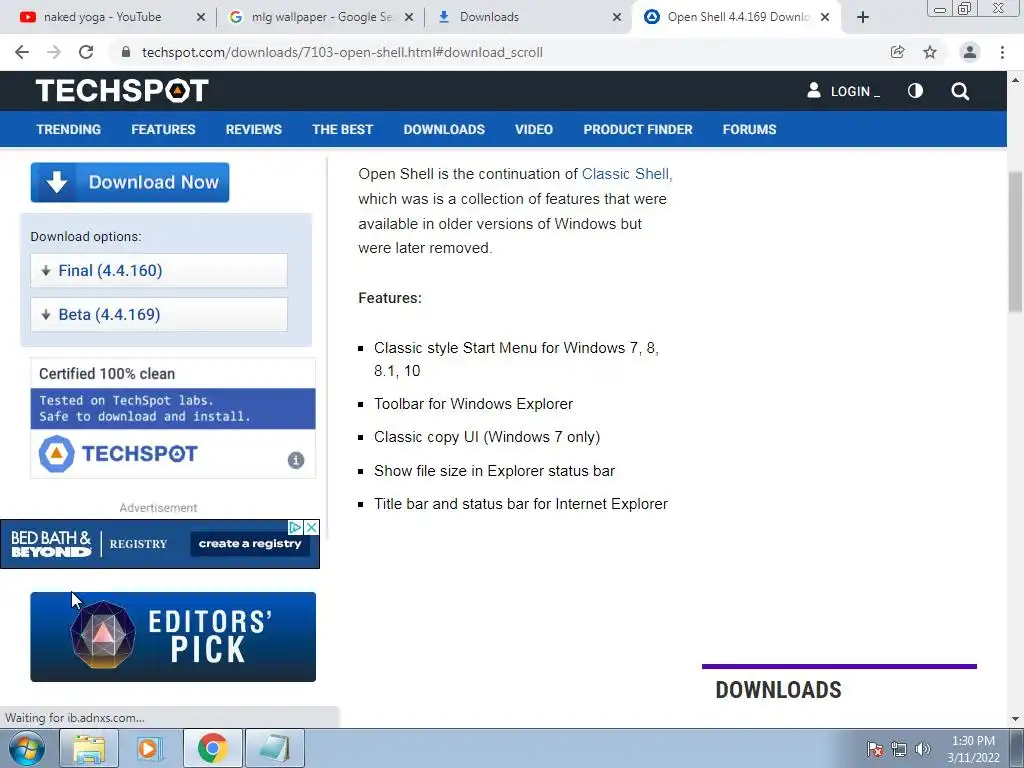Click Chrome icon in taskbar

212,748
